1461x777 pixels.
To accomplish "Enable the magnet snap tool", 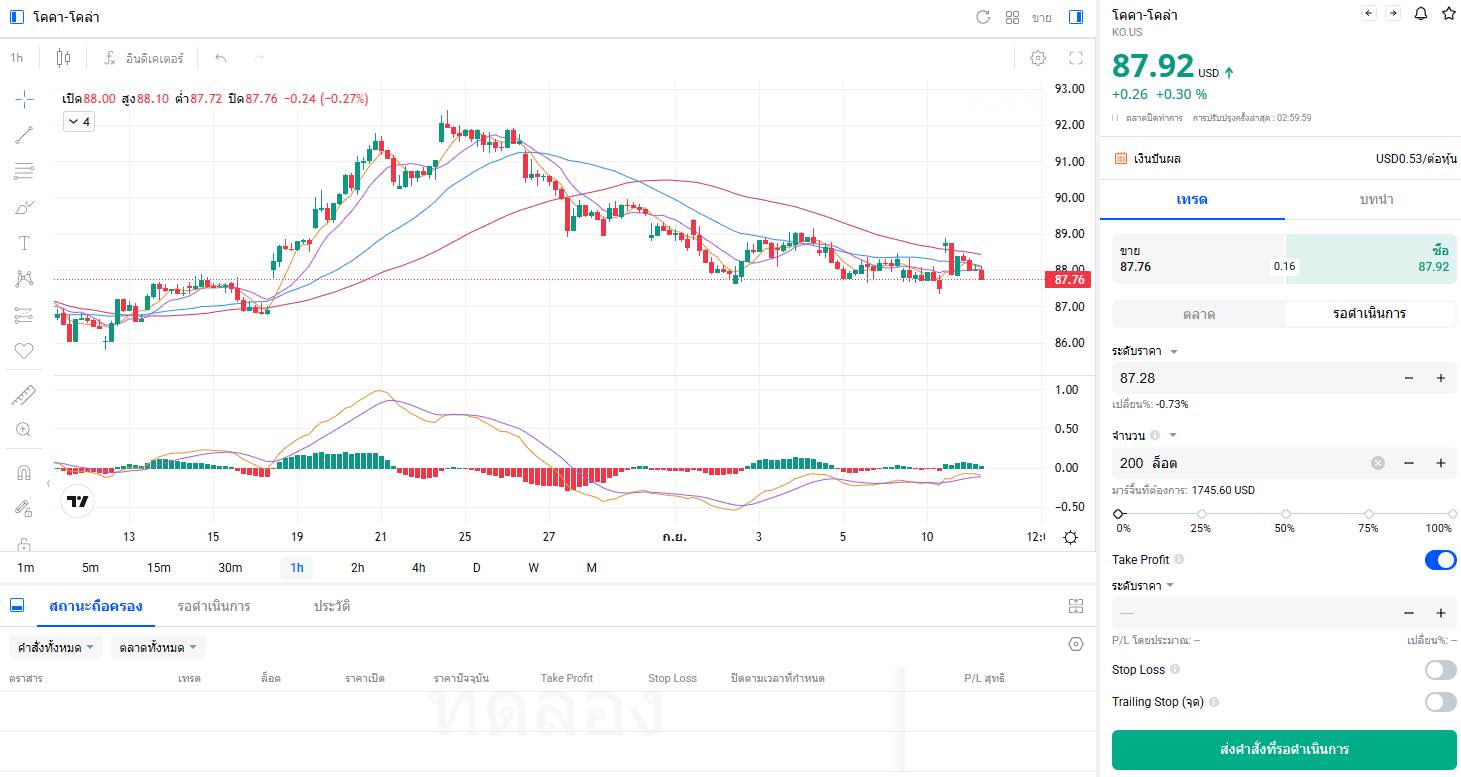I will tap(24, 472).
